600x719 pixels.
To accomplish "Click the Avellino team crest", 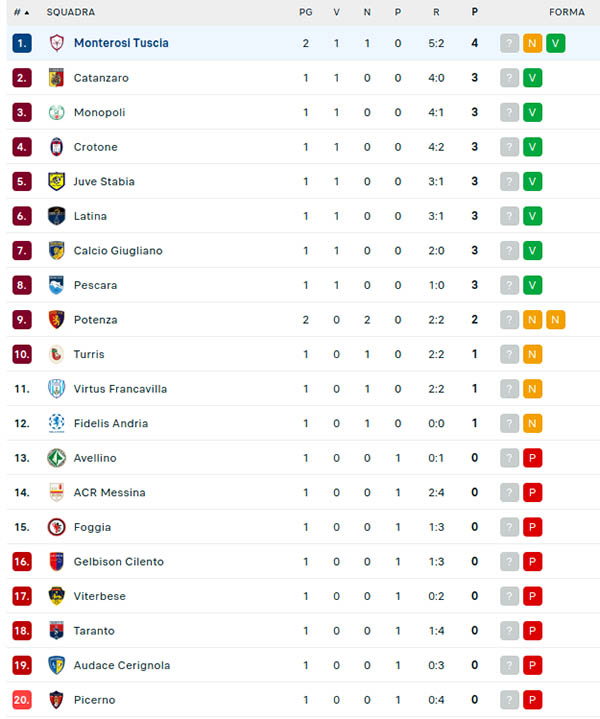I will pyautogui.click(x=57, y=458).
